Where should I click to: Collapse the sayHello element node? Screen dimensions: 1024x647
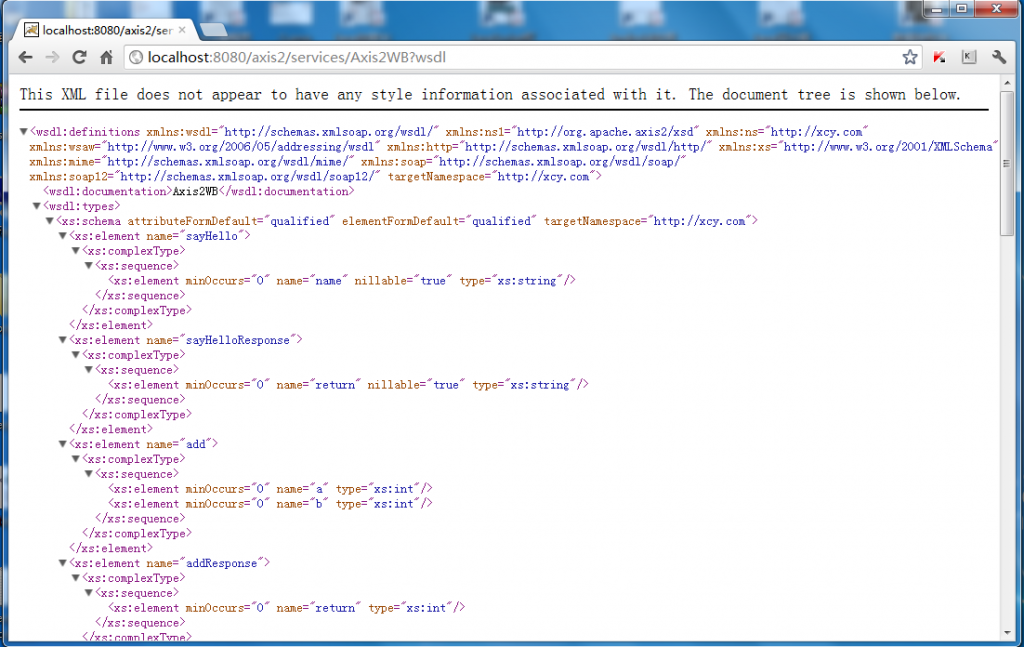(63, 236)
